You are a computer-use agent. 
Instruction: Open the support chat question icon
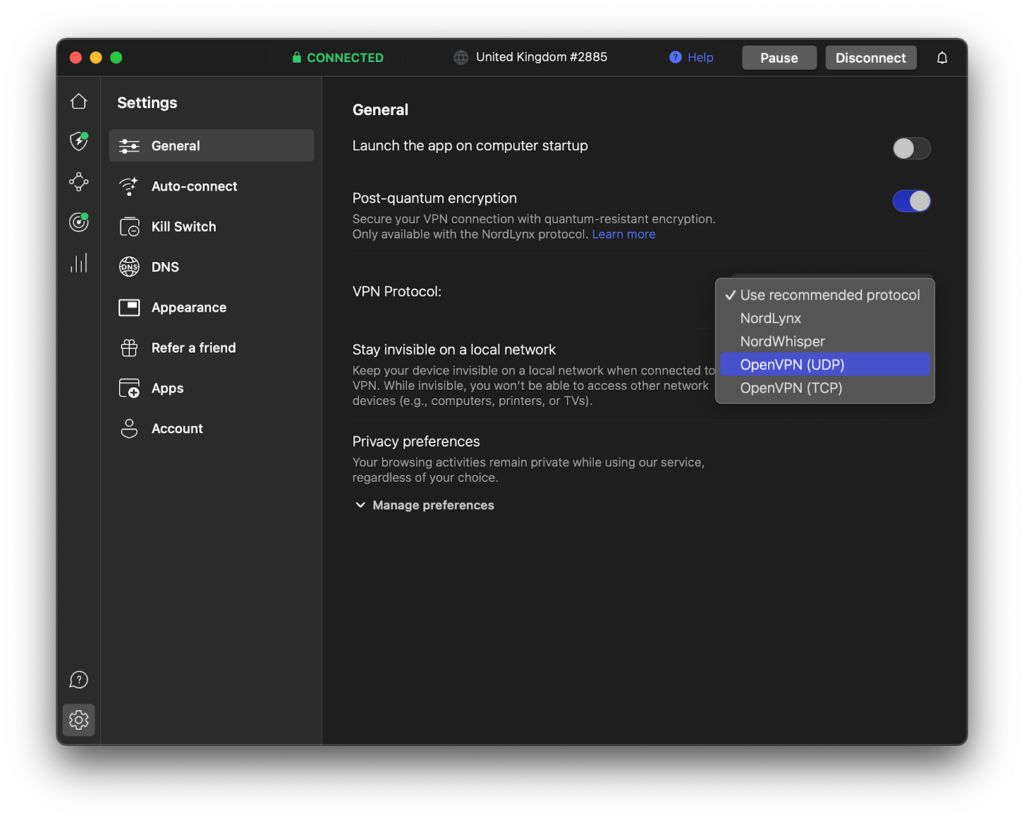tap(78, 680)
